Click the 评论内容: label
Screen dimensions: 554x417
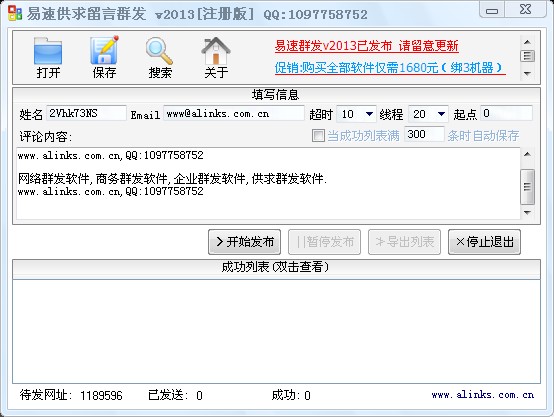pyautogui.click(x=46, y=136)
